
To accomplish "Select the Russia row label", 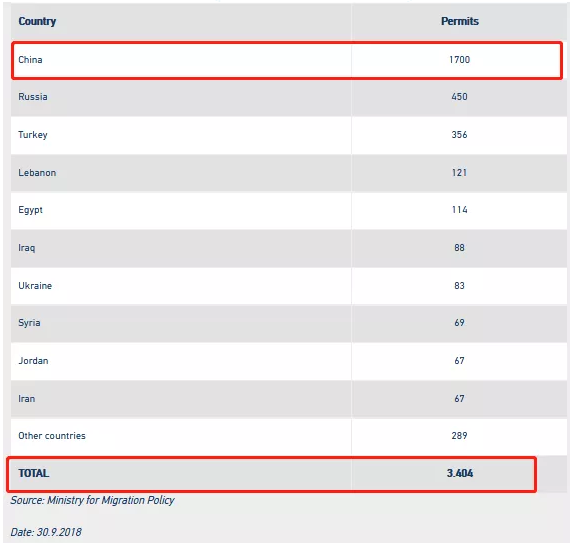I will pos(33,97).
